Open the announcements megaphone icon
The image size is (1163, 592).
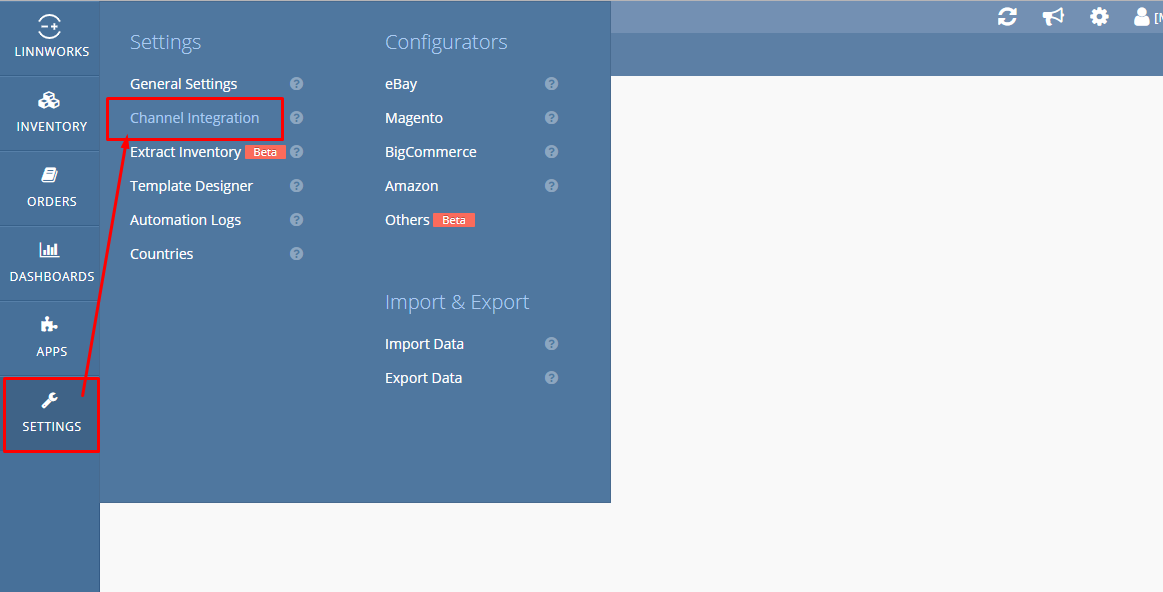[x=1053, y=16]
